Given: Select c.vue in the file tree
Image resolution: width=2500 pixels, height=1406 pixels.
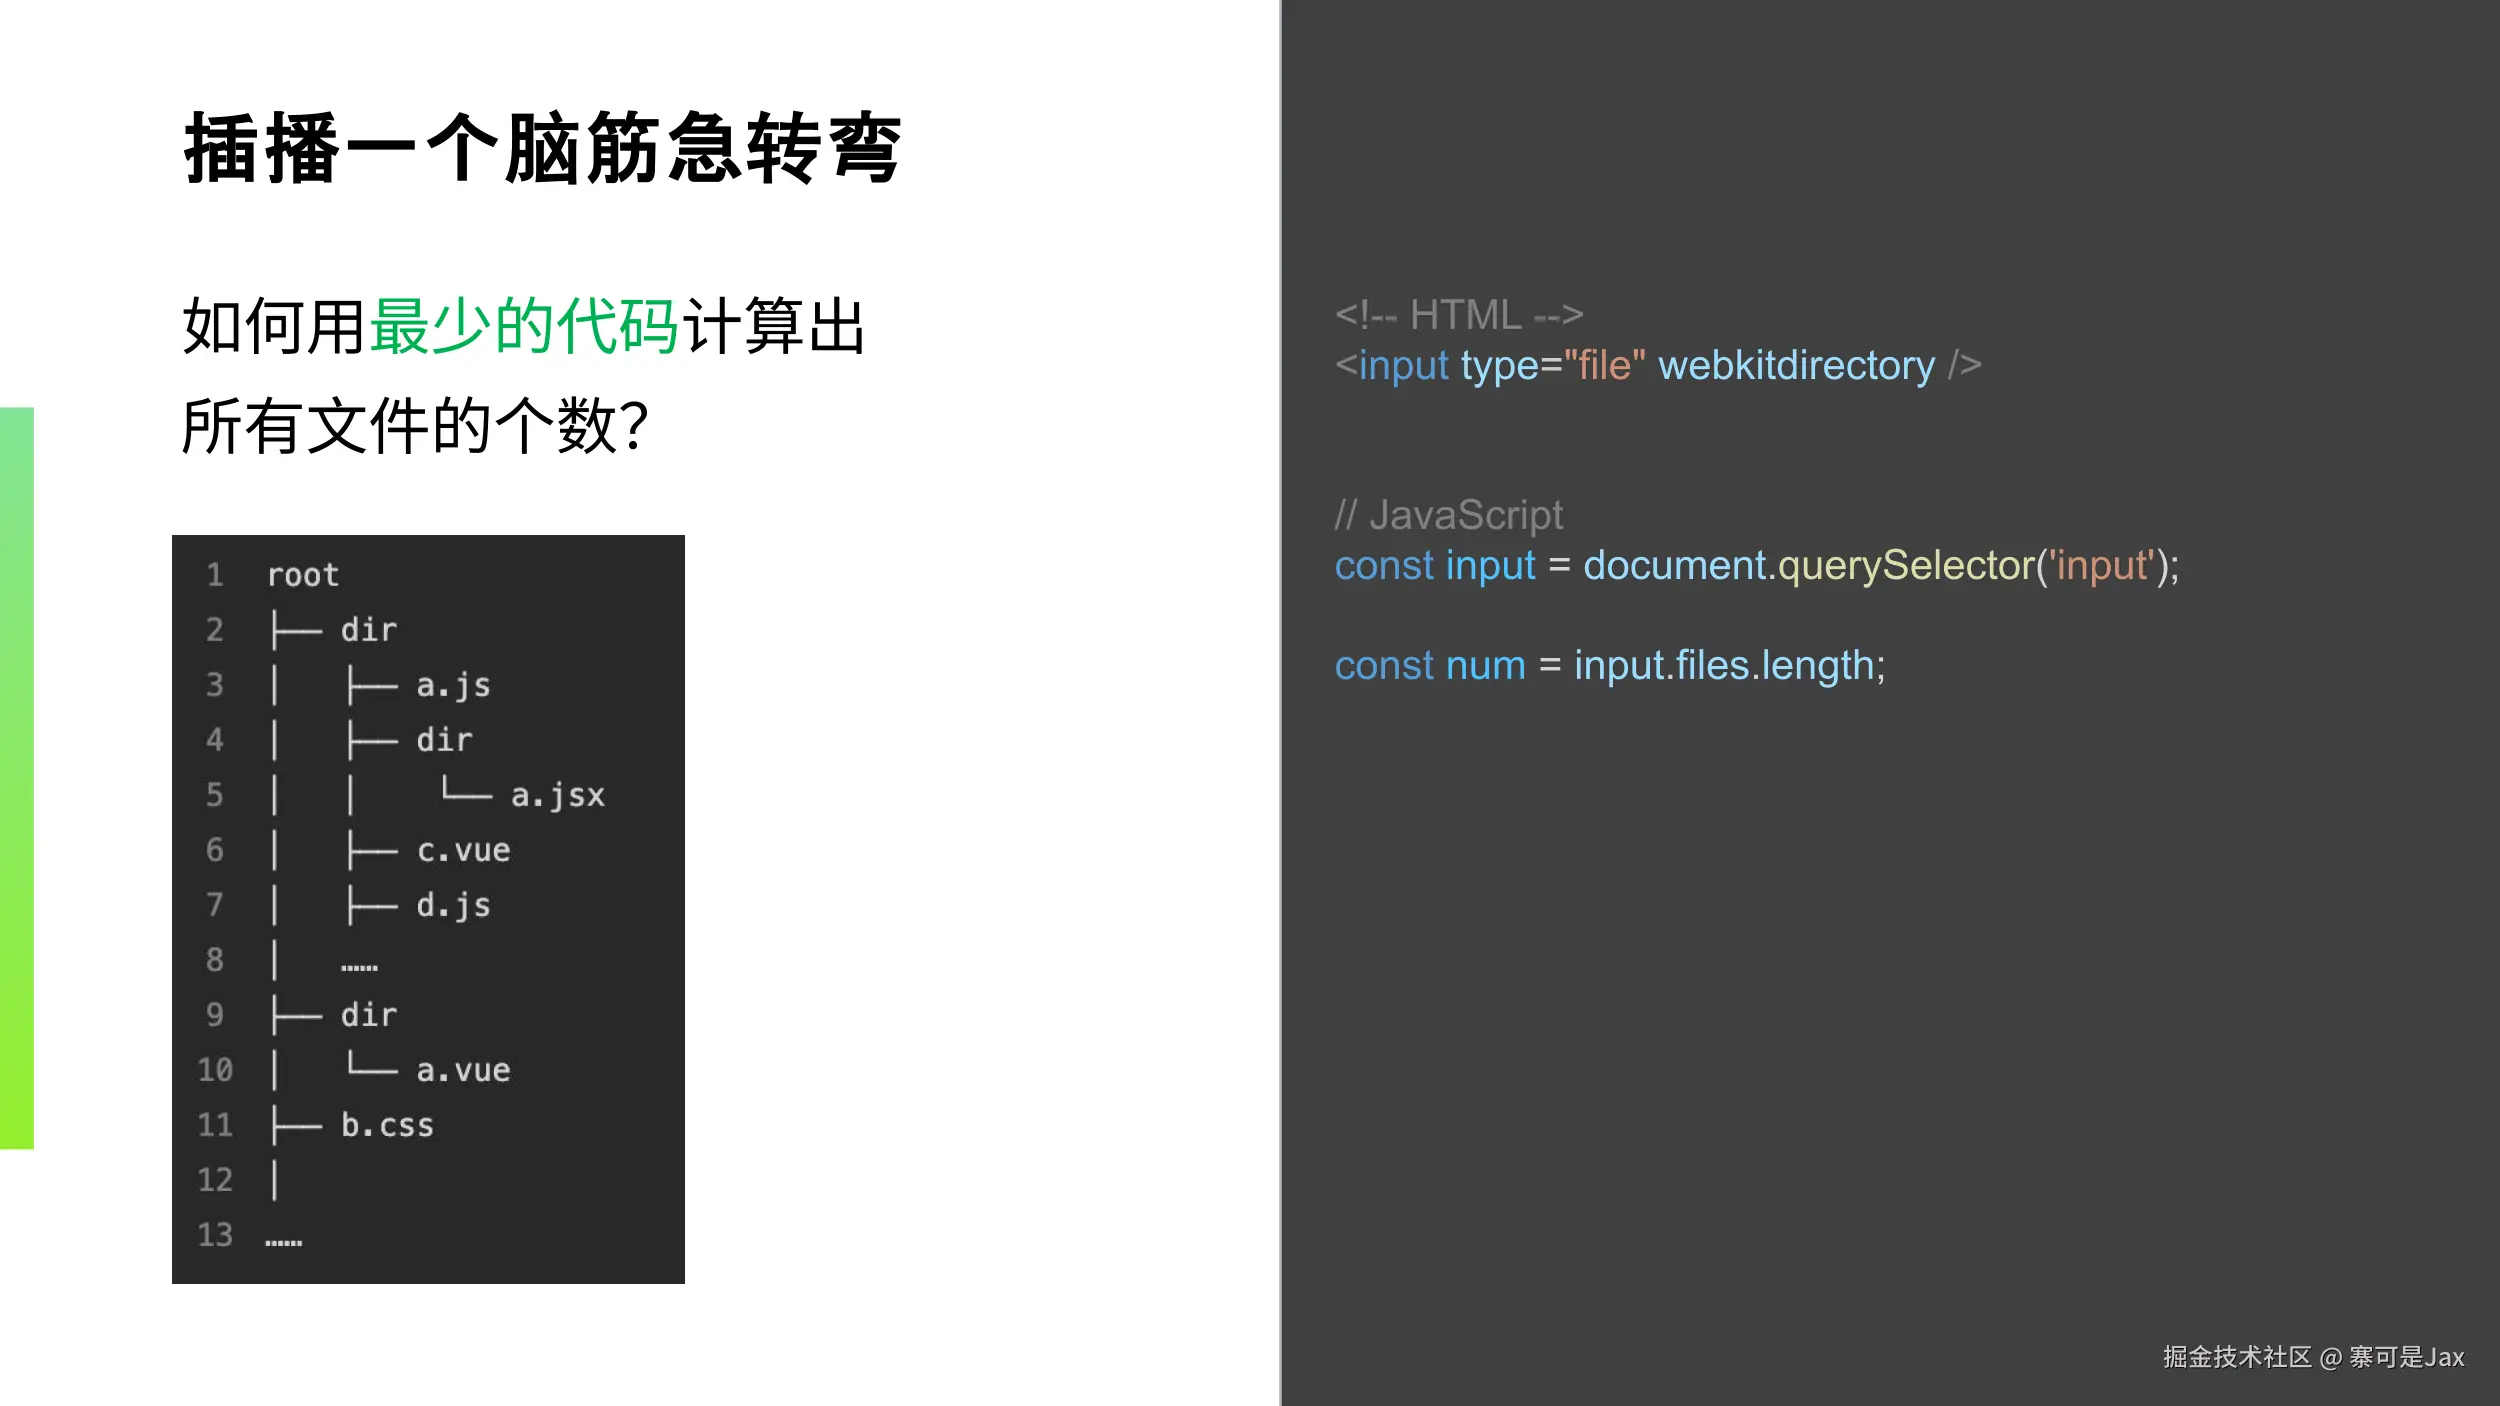Looking at the screenshot, I should click(463, 850).
